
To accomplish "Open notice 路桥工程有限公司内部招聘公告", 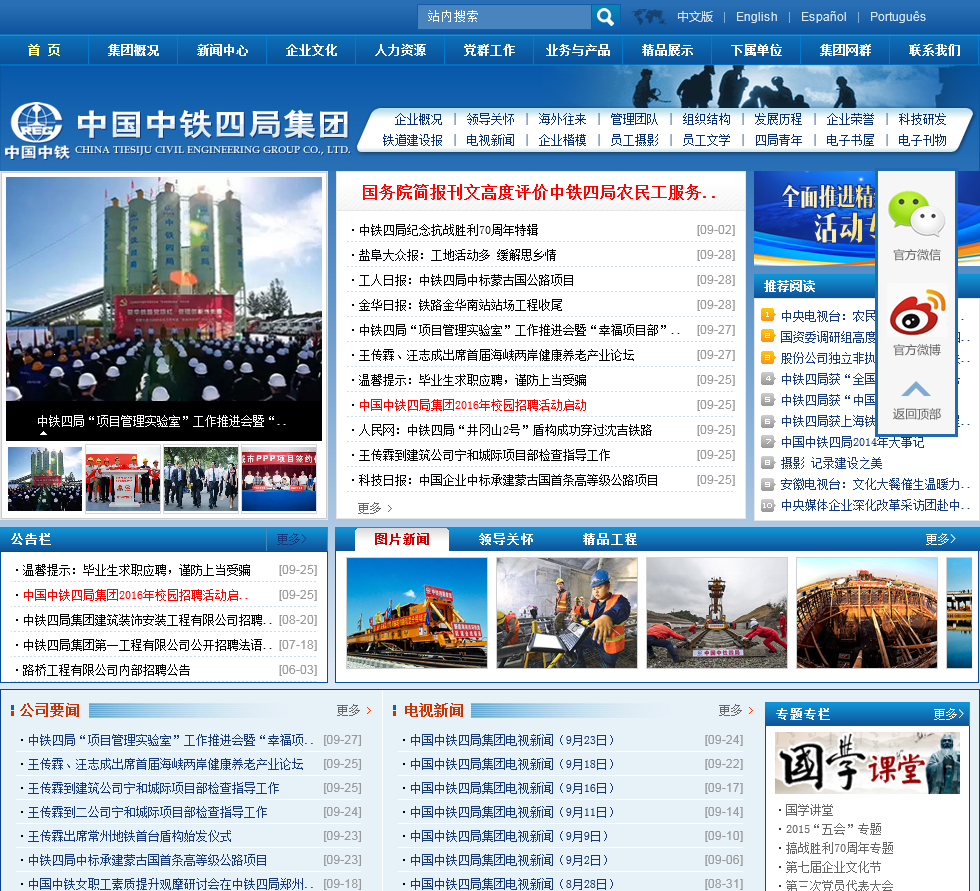I will [106, 670].
